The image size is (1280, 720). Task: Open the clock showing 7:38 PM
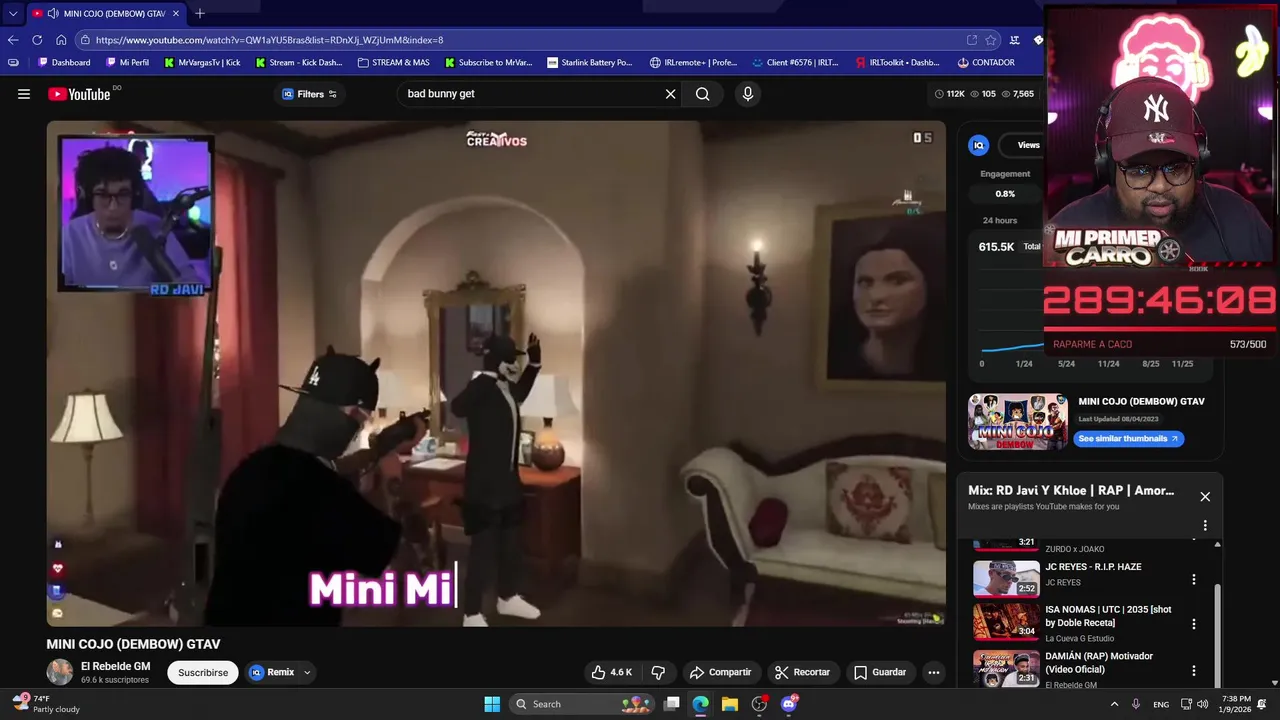[x=1235, y=704]
